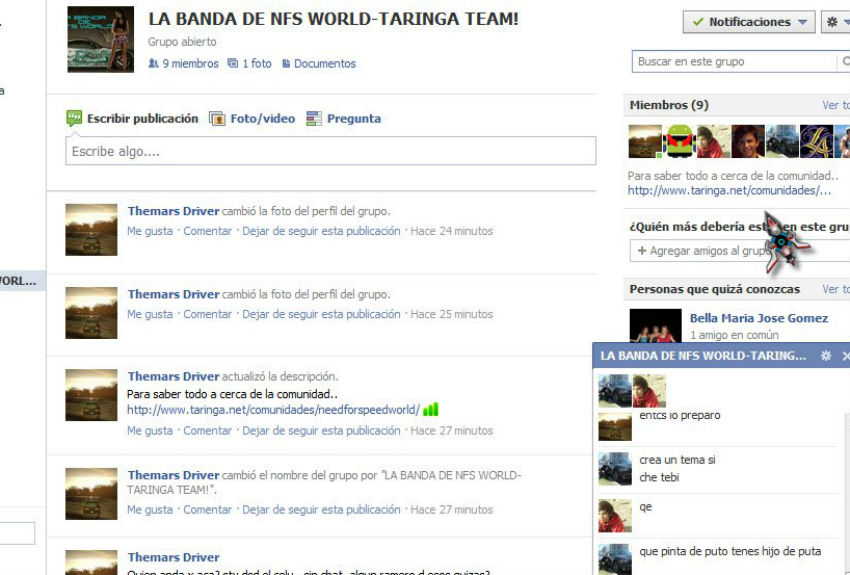Viewport: 850px width, 575px height.
Task: Select the 'Foto/video' tab
Action: point(262,118)
